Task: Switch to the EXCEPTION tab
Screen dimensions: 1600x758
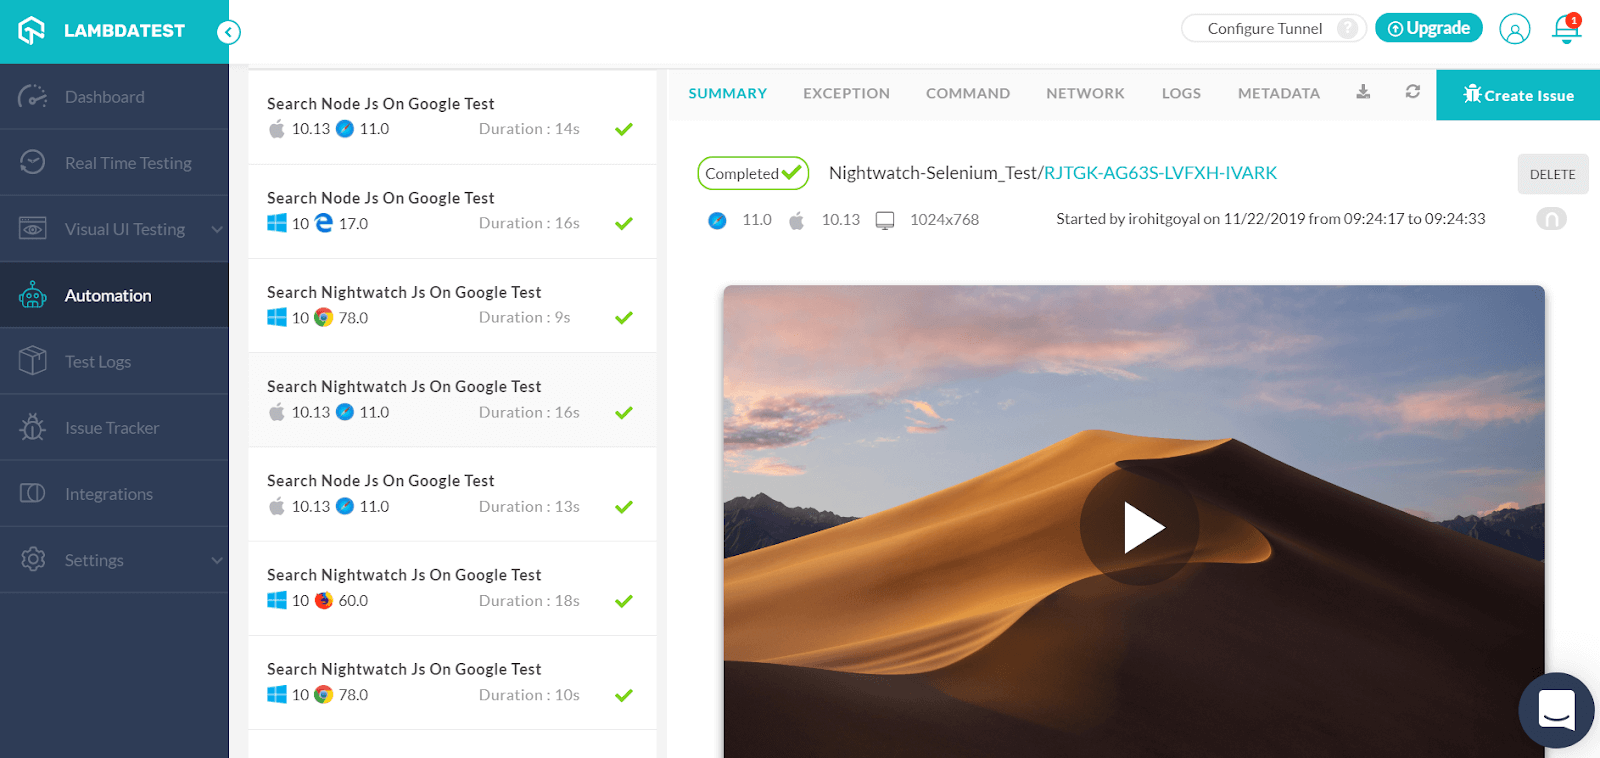Action: (846, 93)
